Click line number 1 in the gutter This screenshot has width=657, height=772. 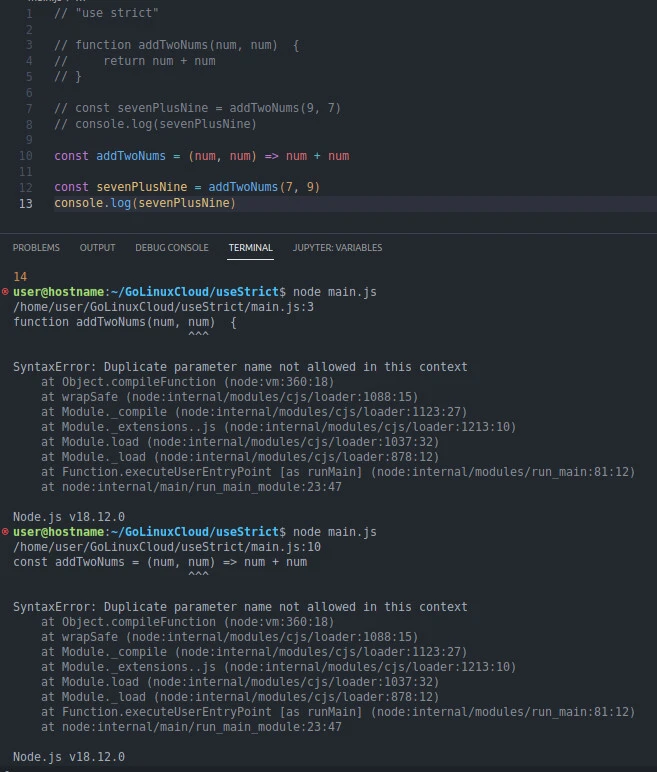point(29,14)
